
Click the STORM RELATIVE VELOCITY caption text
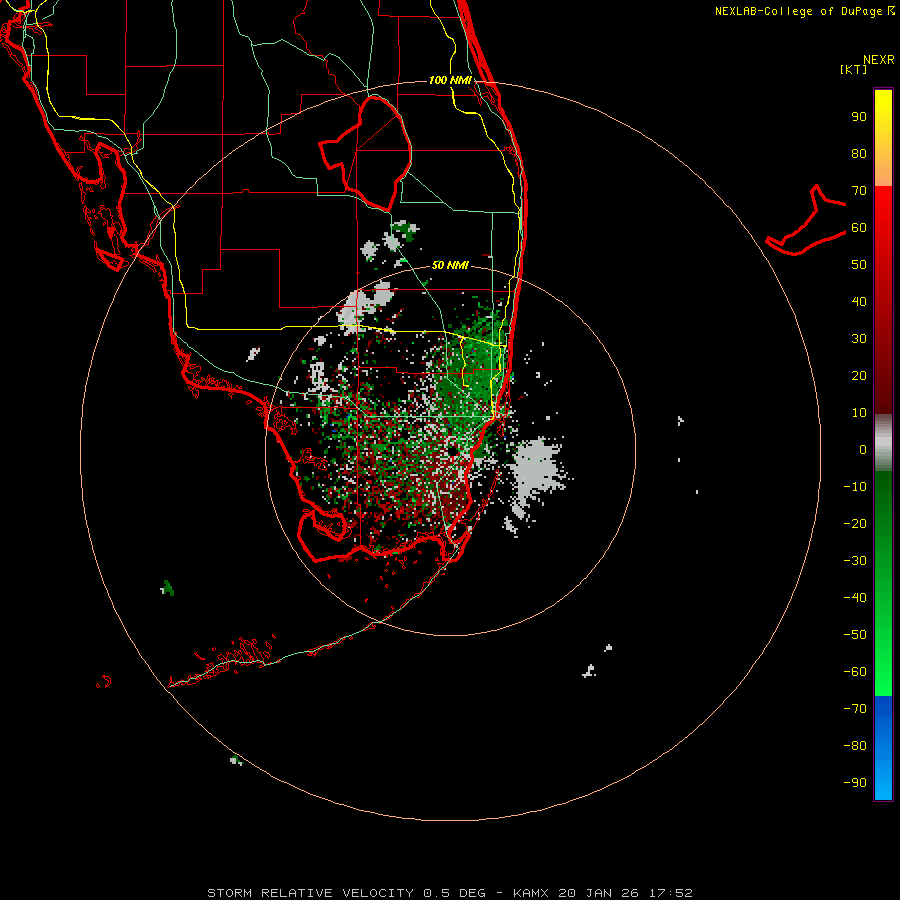[310, 893]
